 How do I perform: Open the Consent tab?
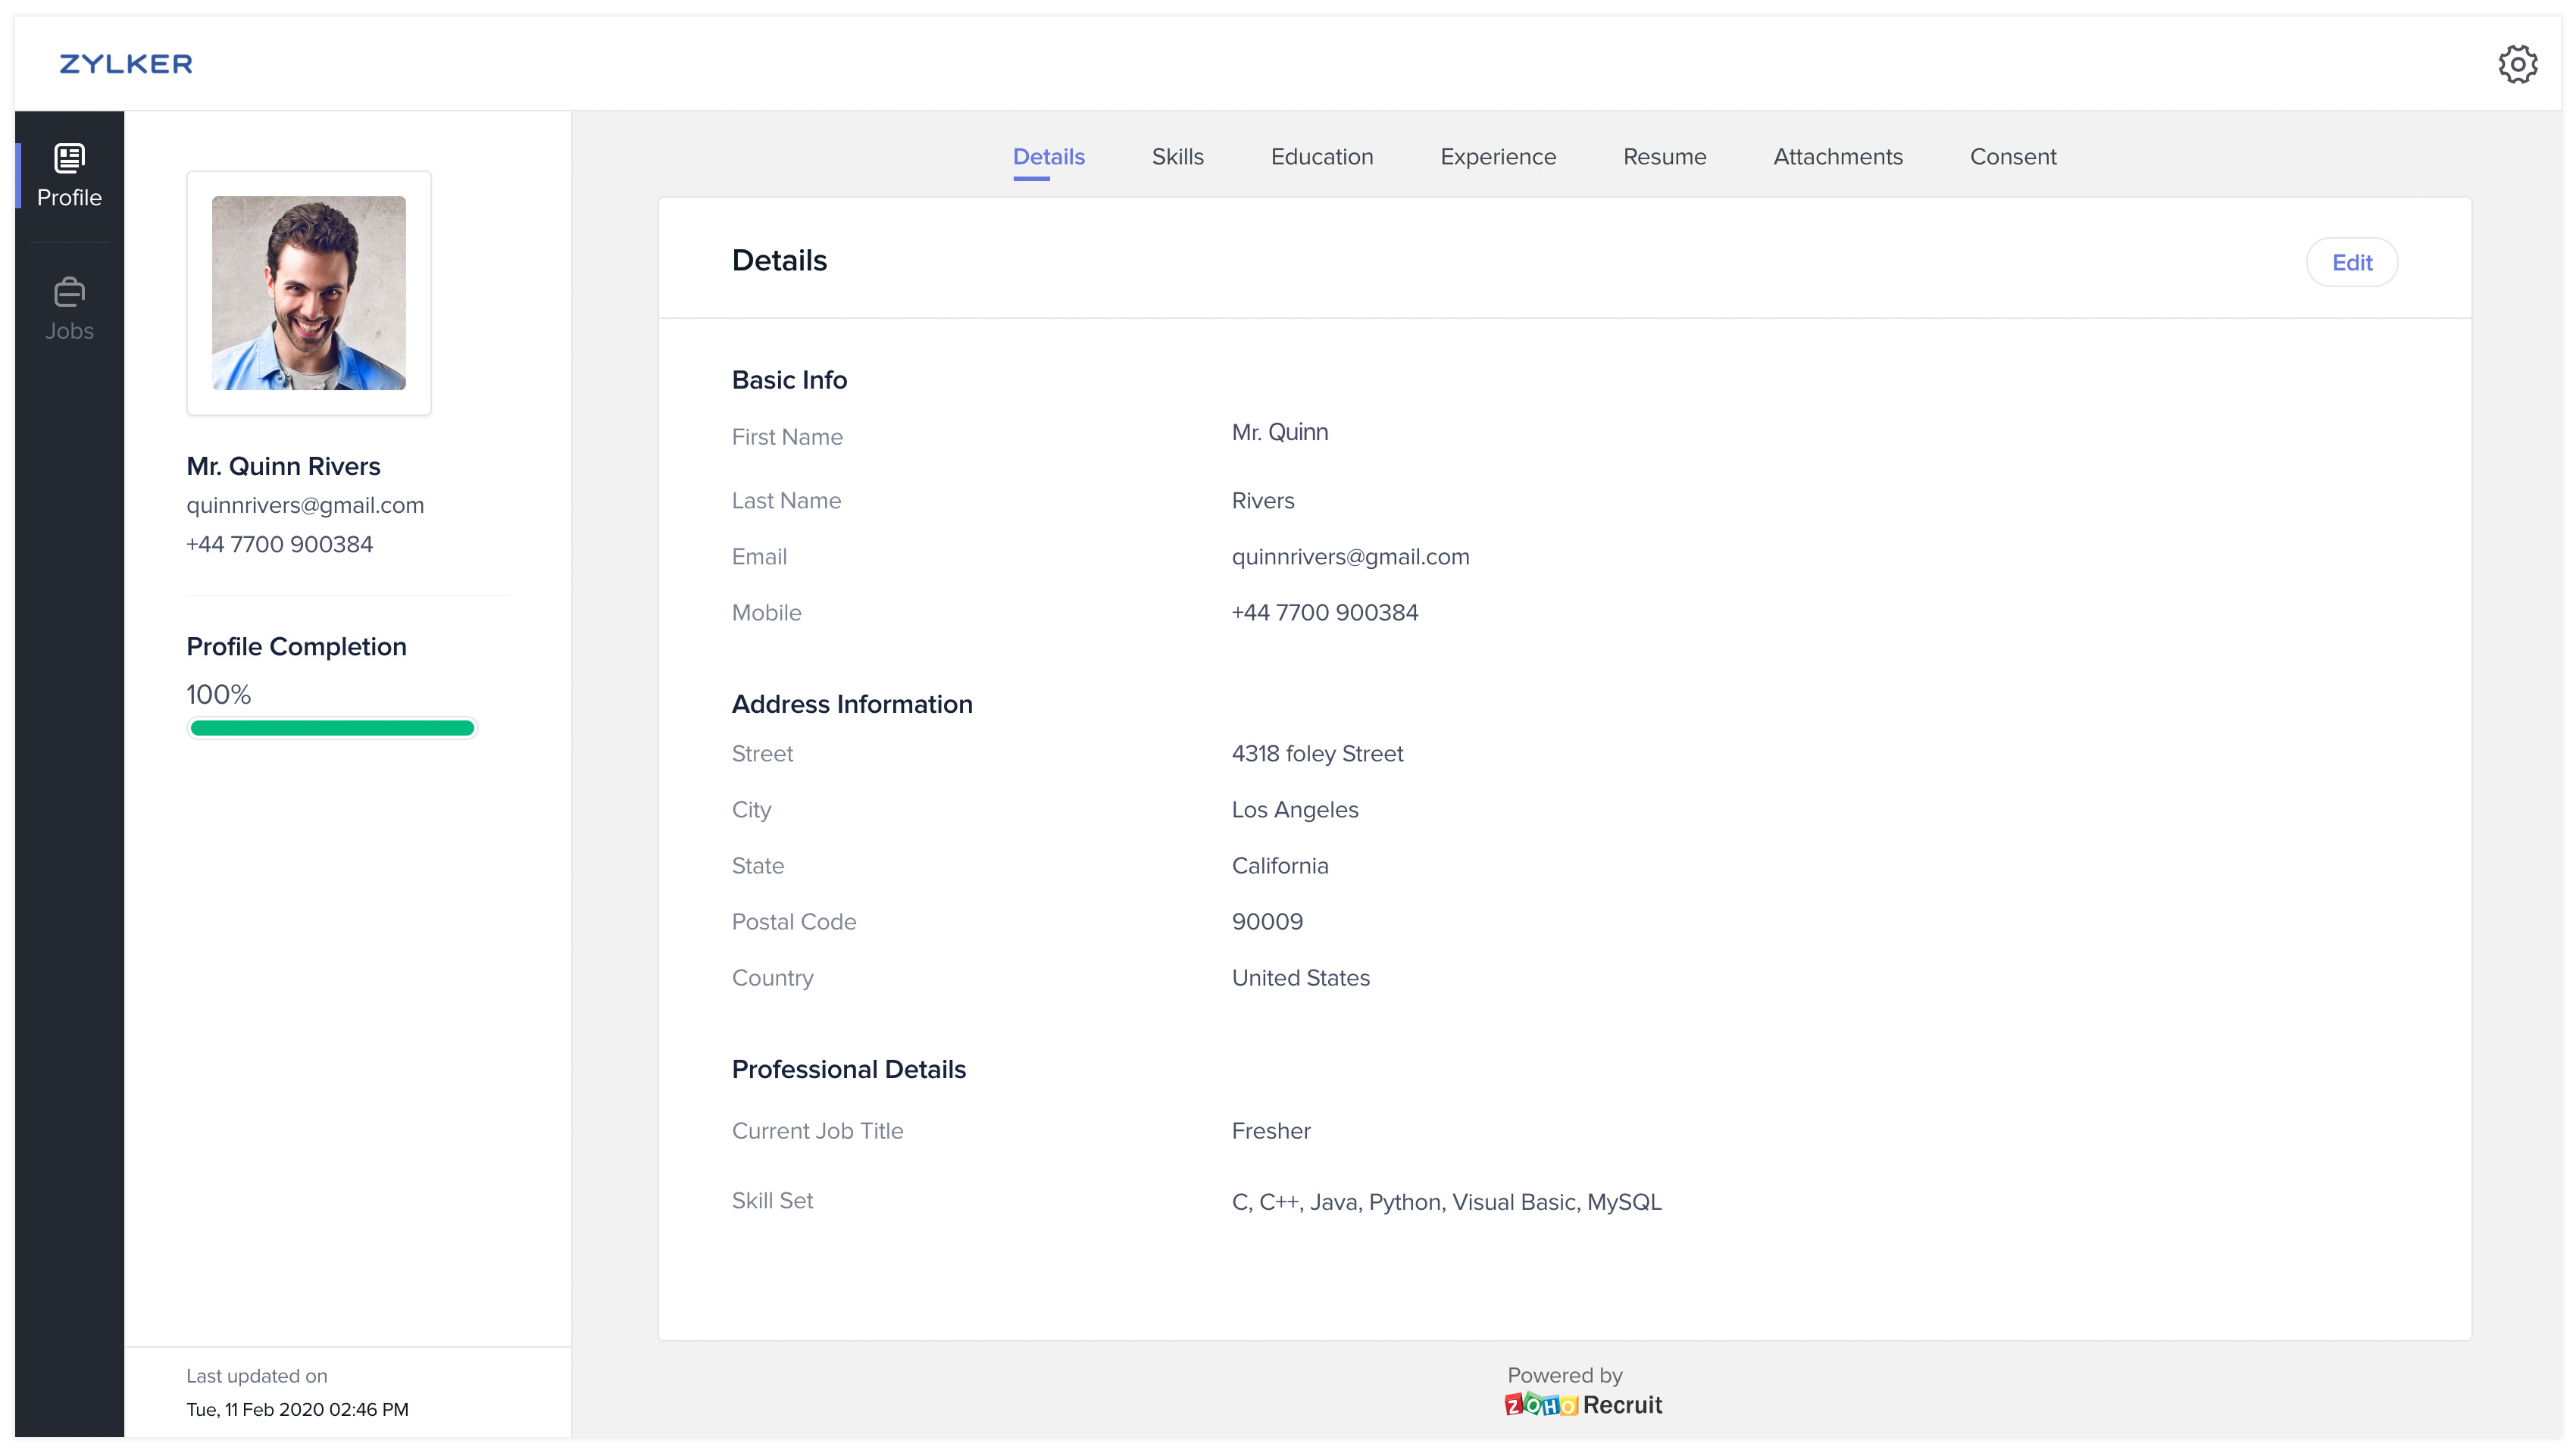(x=2012, y=157)
